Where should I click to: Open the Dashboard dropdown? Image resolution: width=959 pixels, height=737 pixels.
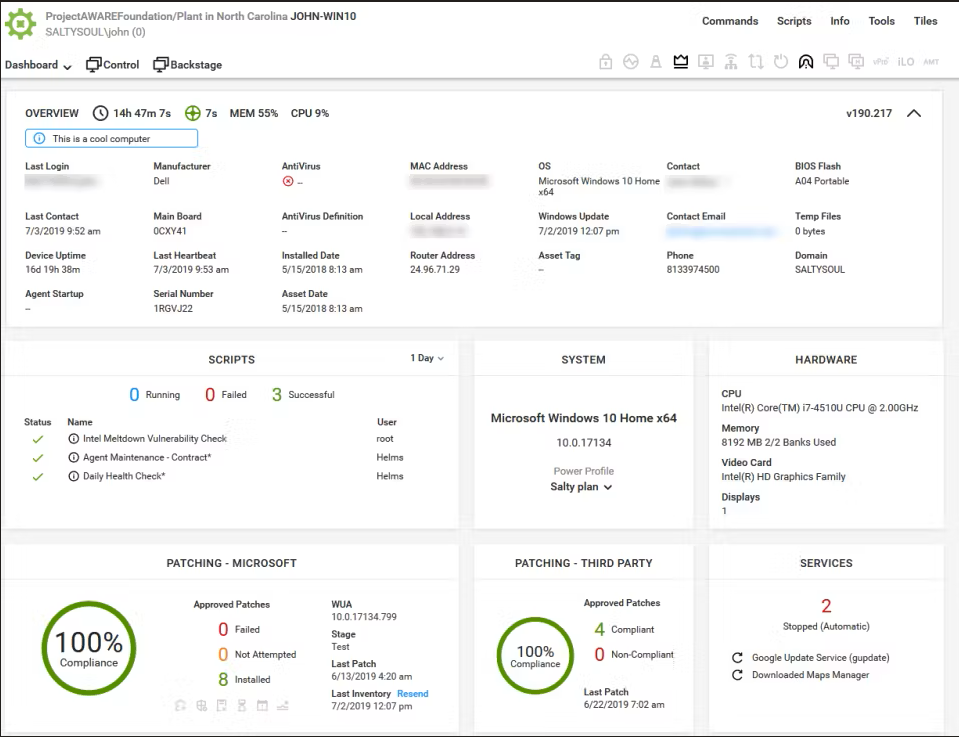pyautogui.click(x=38, y=65)
